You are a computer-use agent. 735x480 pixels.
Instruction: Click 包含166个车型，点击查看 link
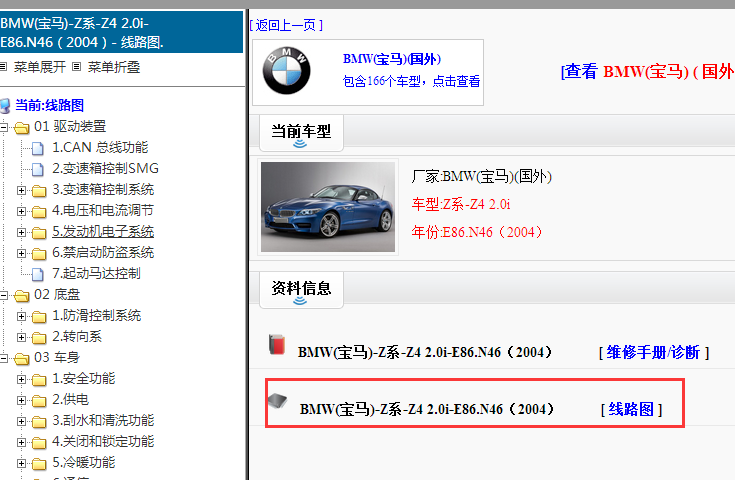(412, 81)
